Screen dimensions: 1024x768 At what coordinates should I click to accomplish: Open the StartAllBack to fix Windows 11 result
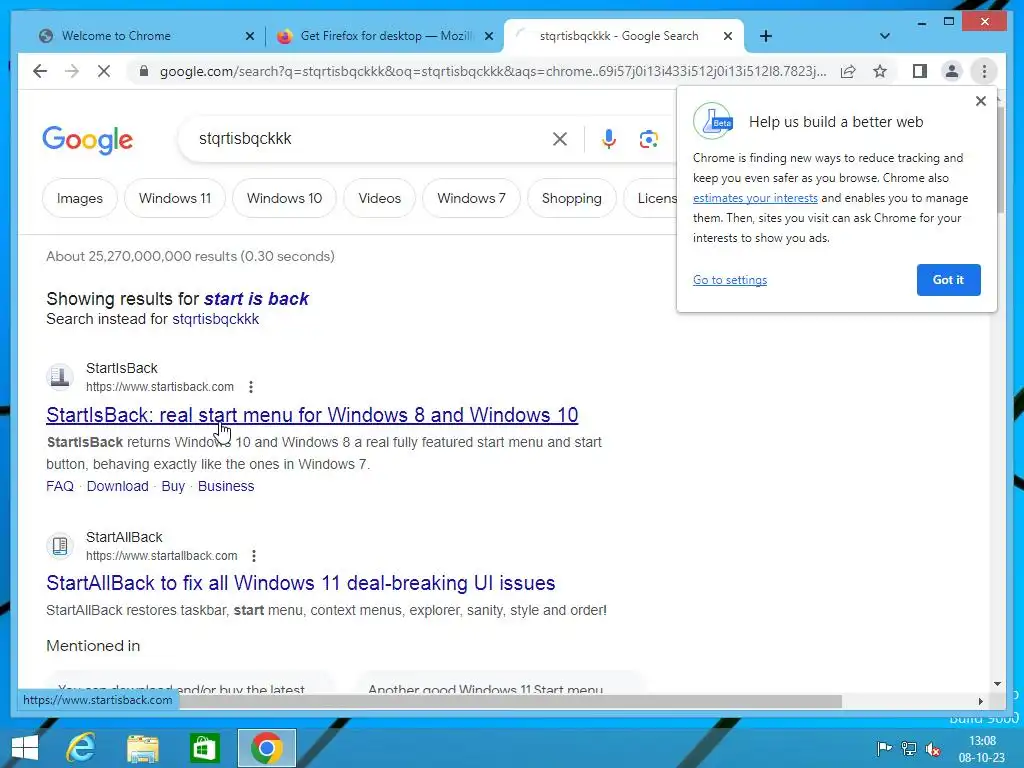pyautogui.click(x=300, y=583)
